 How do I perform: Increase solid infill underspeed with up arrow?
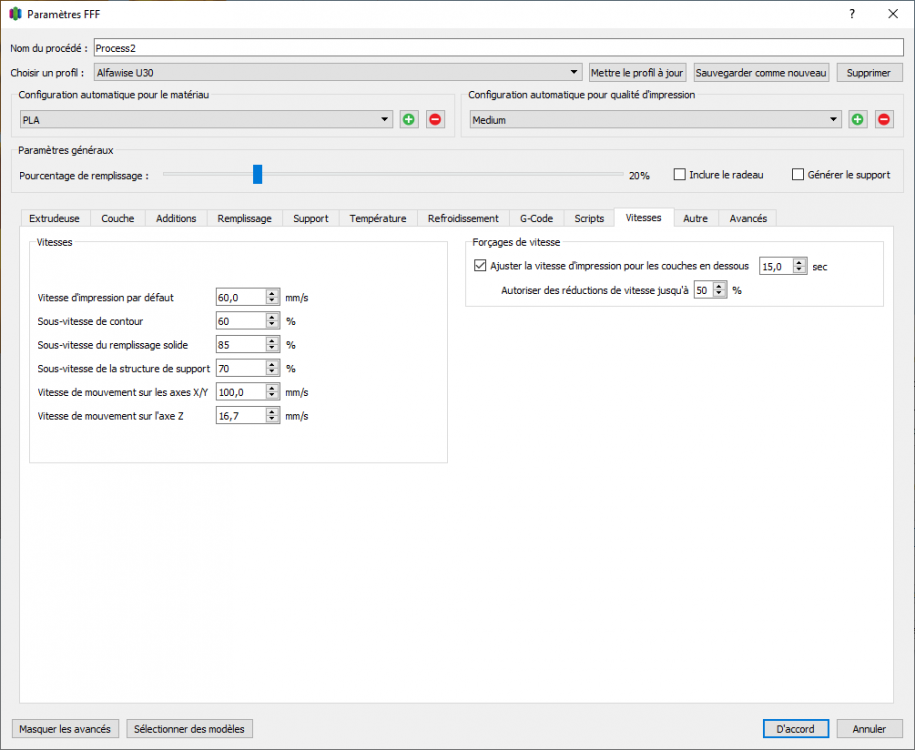click(x=272, y=341)
